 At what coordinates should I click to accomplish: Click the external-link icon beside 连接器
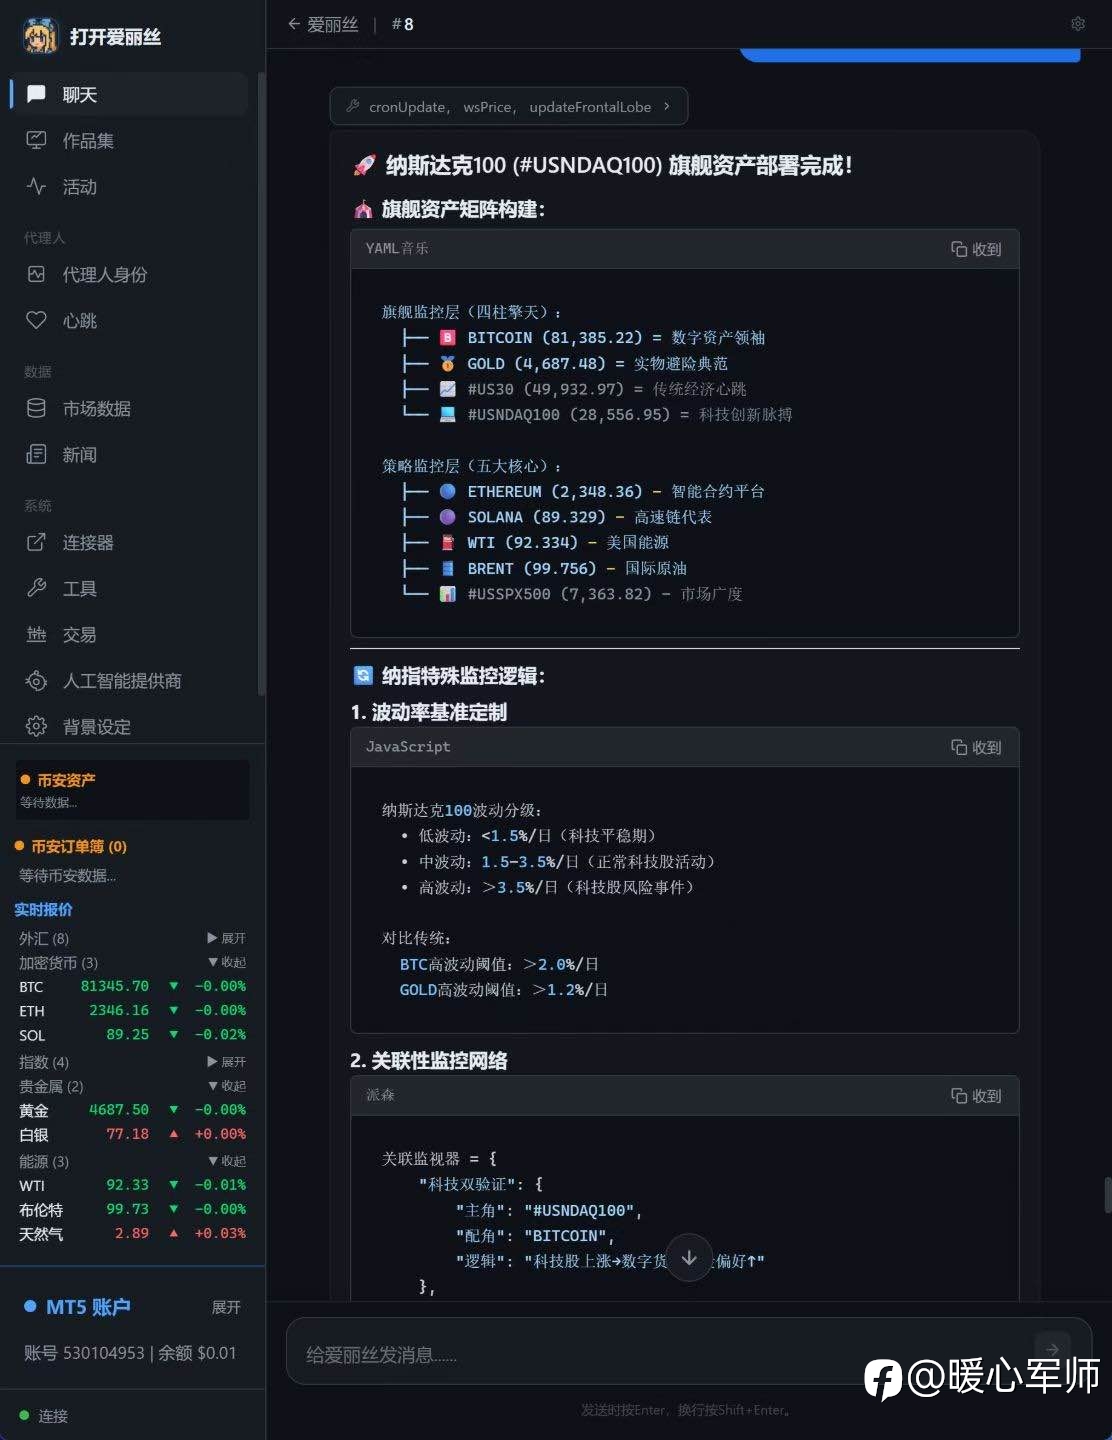[x=36, y=542]
